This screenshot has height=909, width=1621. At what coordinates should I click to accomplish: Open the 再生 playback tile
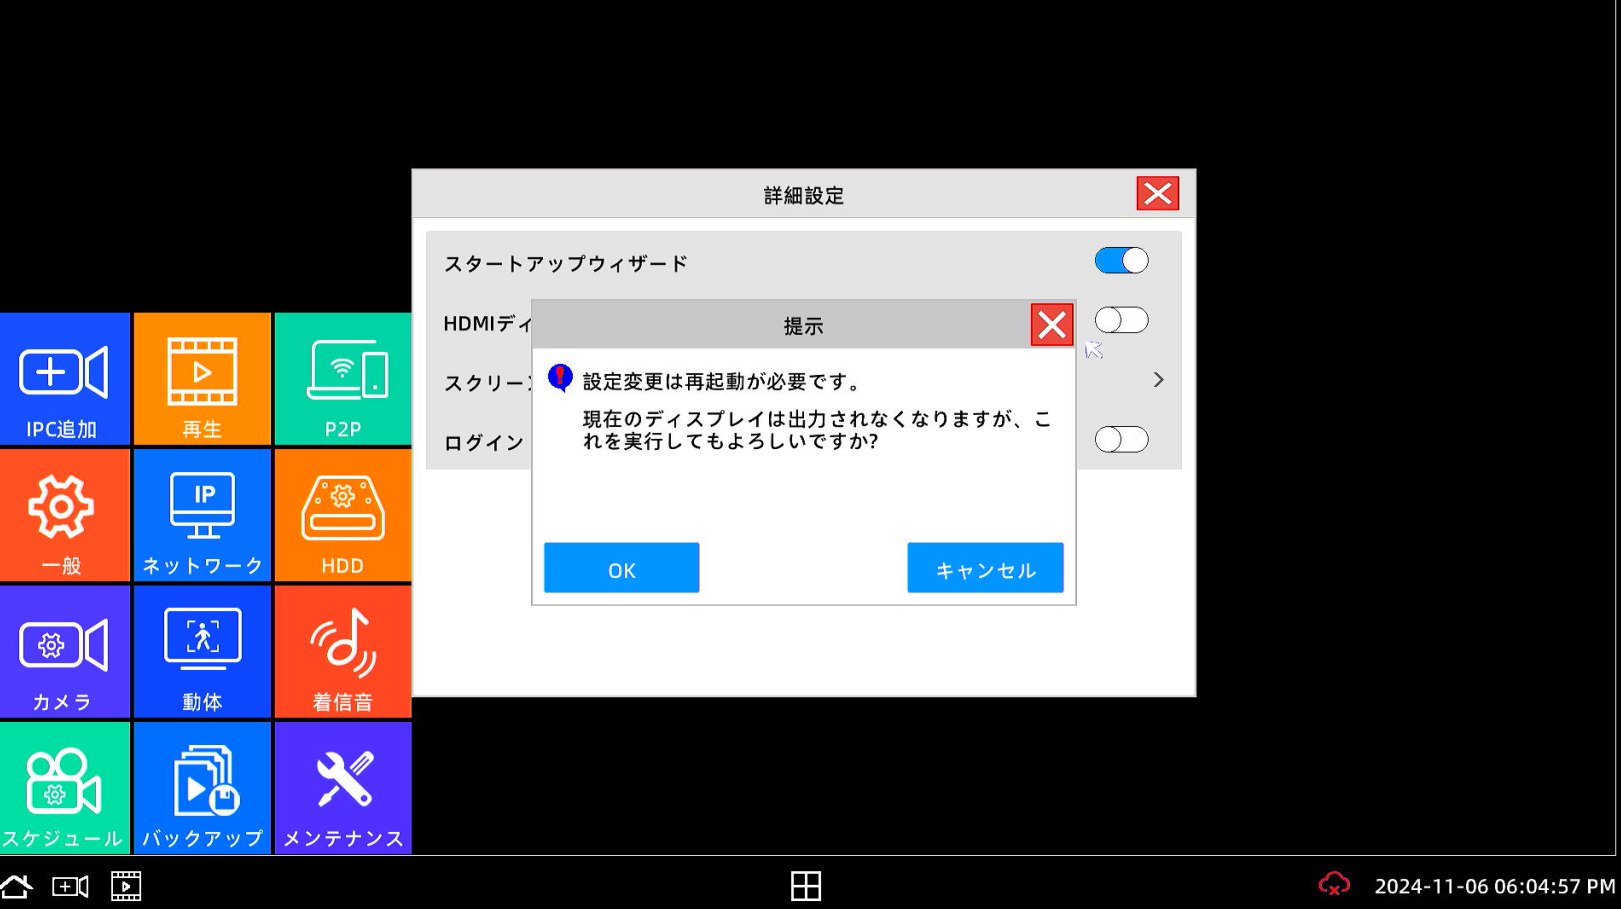pyautogui.click(x=202, y=380)
